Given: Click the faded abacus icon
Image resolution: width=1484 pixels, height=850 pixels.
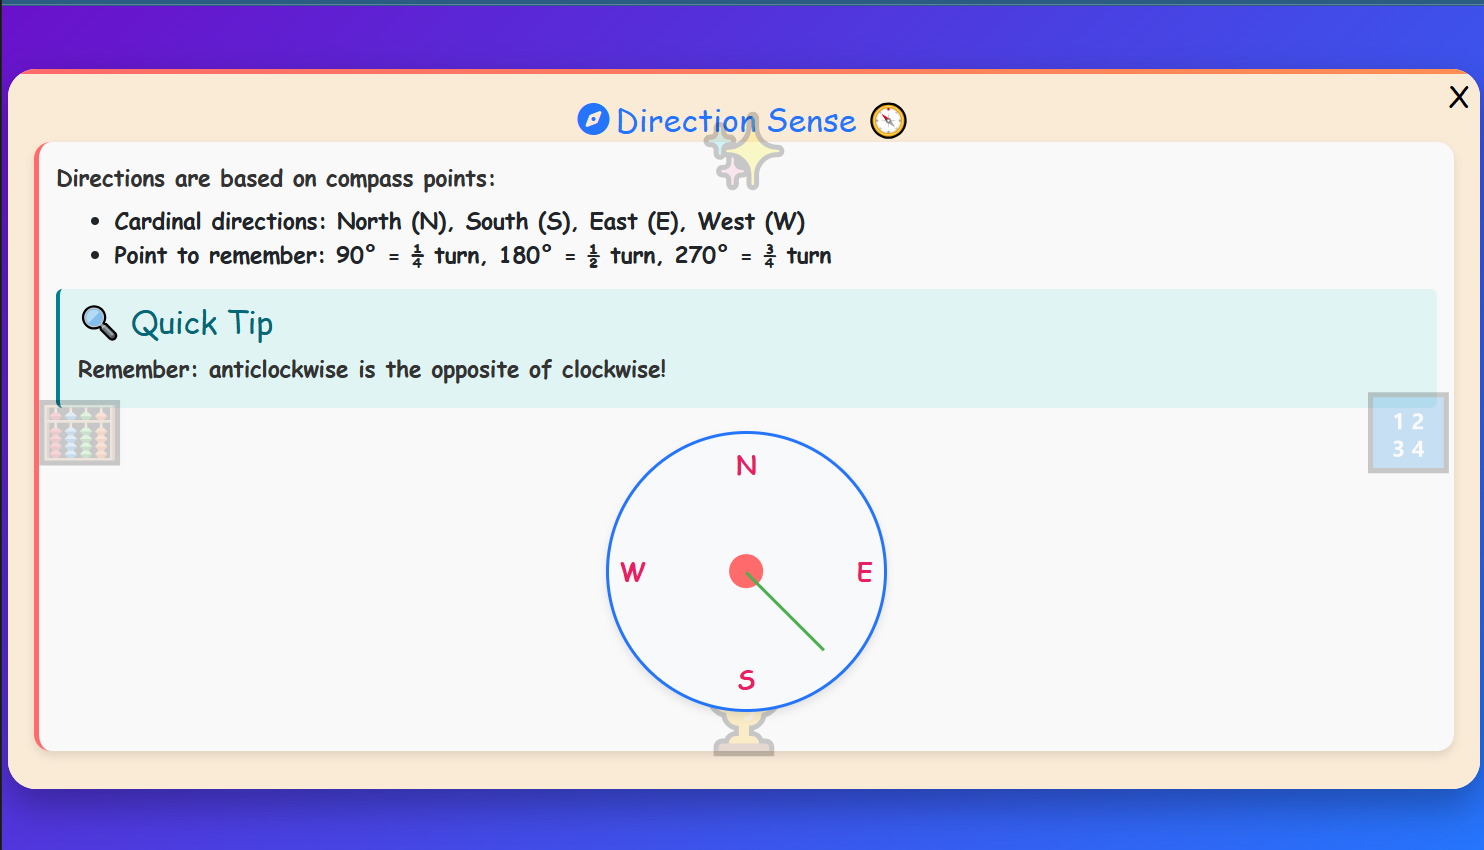Looking at the screenshot, I should click(80, 433).
